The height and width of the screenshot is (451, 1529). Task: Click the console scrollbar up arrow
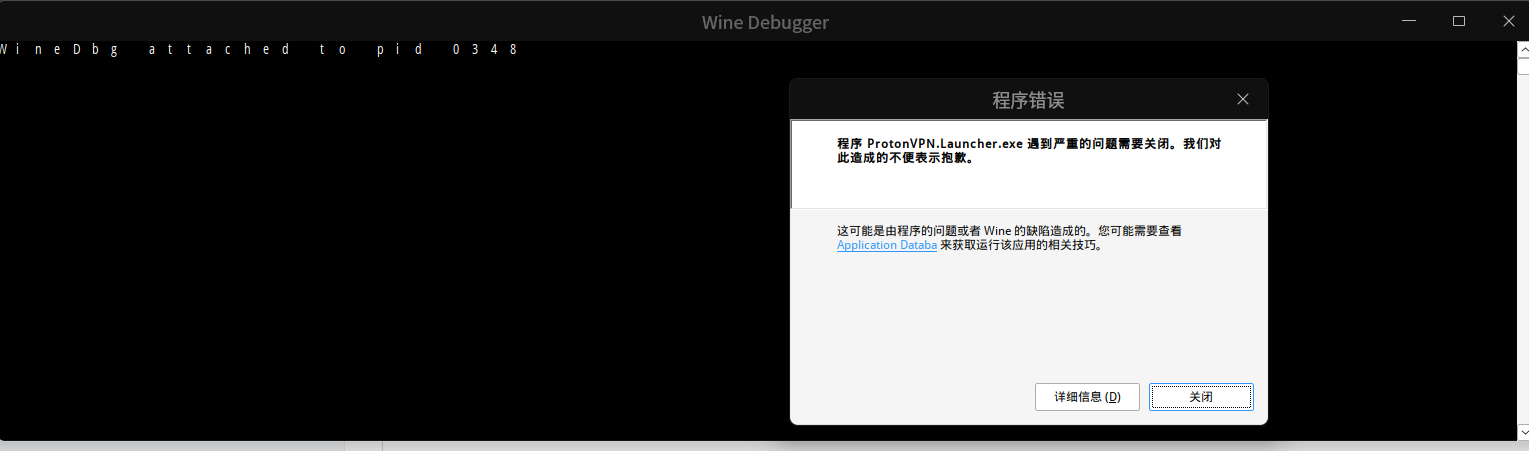1523,50
